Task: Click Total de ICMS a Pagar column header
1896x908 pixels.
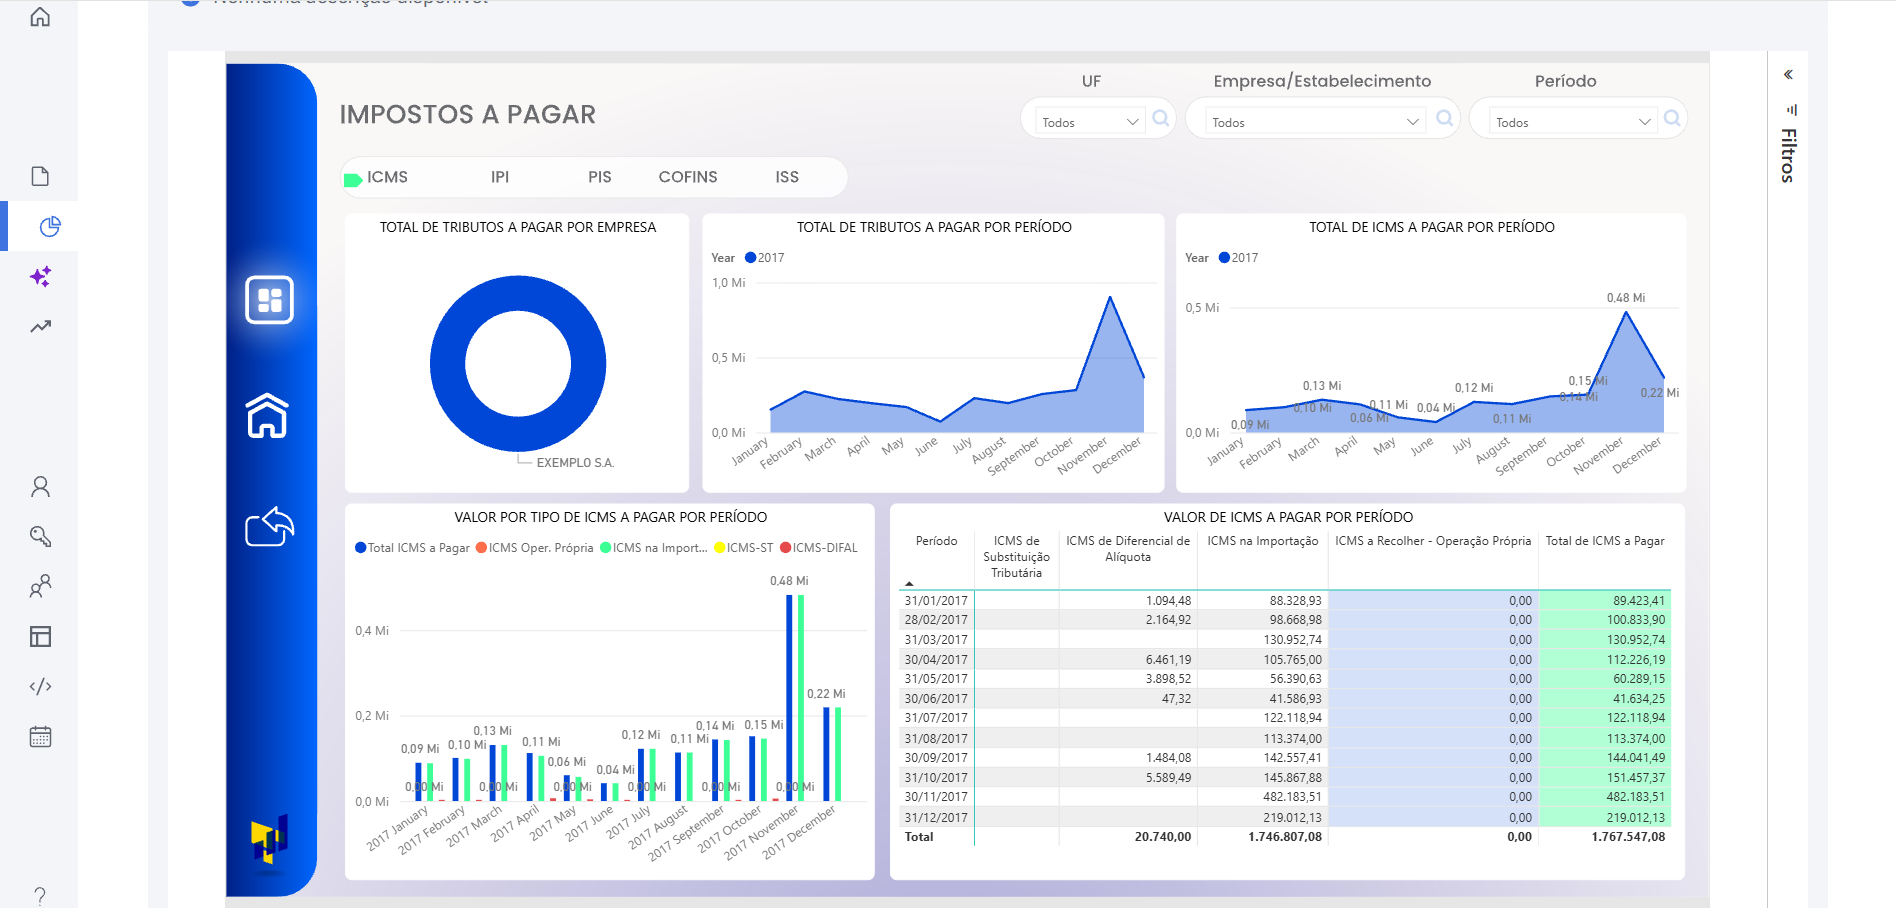Action: click(1604, 541)
